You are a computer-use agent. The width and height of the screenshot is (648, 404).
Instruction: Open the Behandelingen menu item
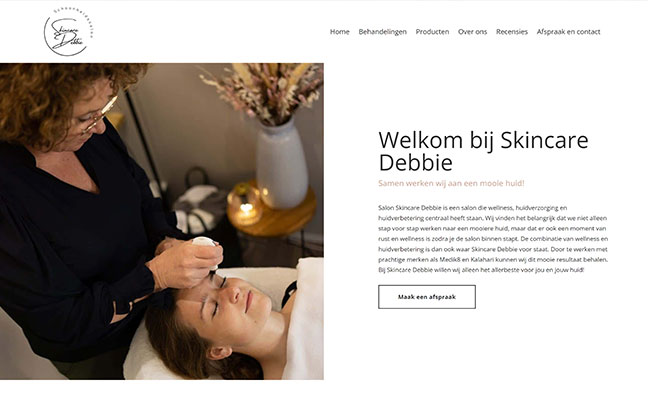pos(382,32)
